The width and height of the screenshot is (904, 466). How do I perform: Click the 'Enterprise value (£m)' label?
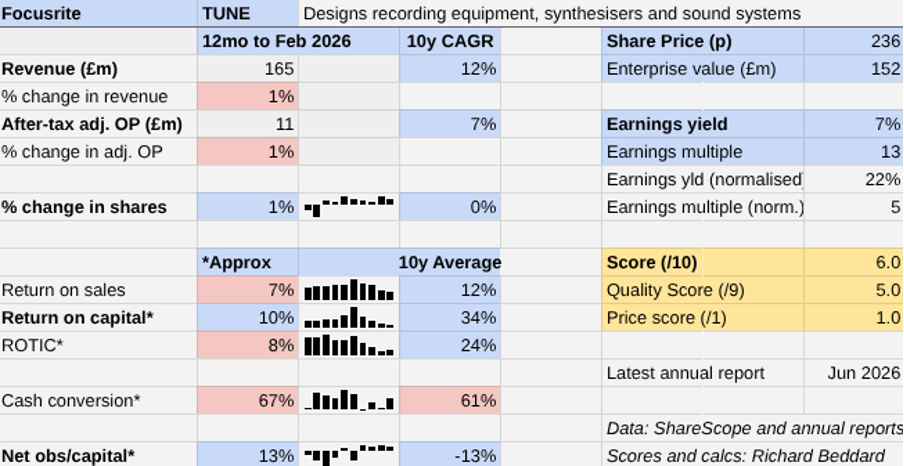click(x=703, y=69)
